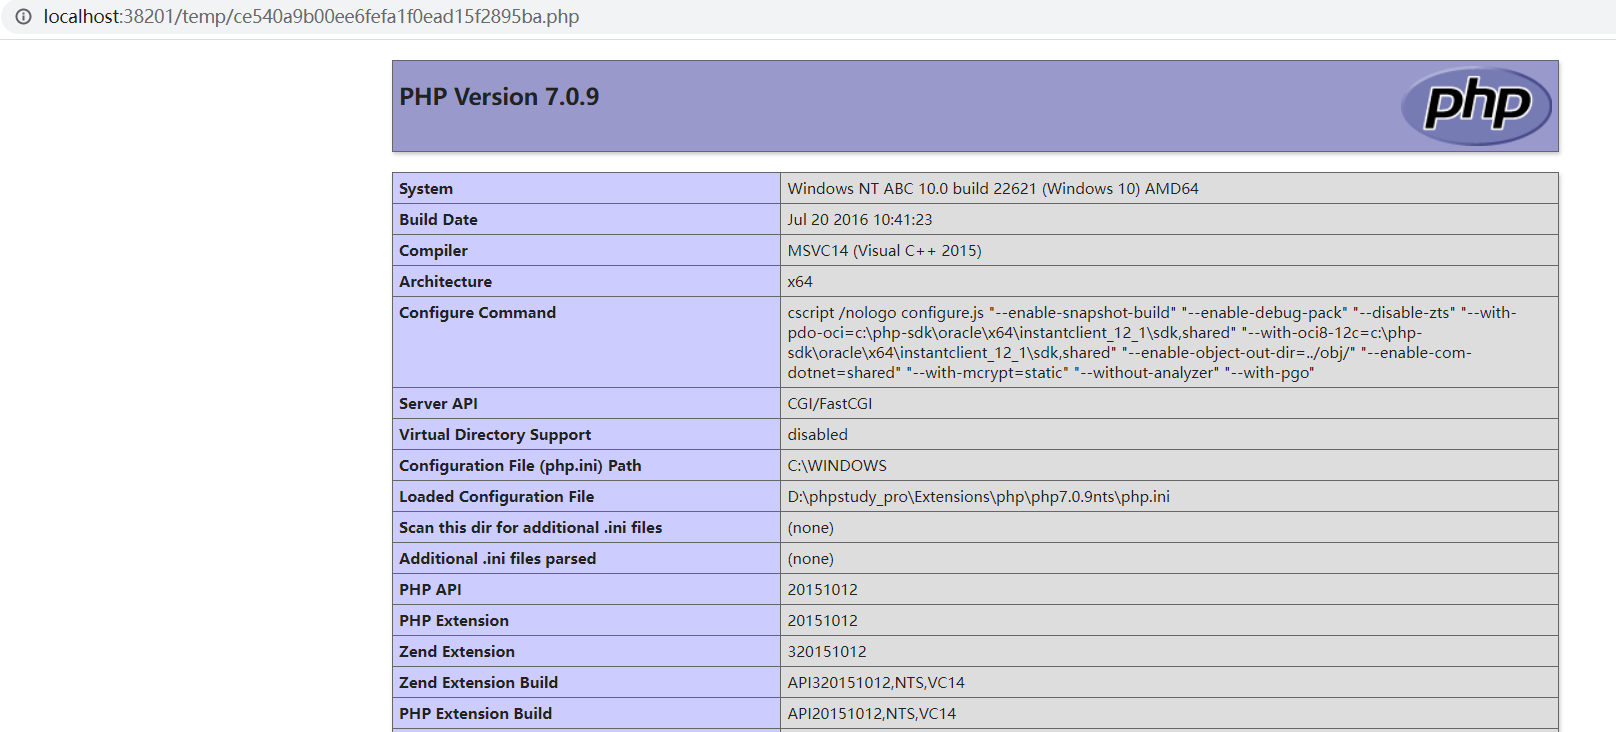
Task: Click the C:\WINDOWS value
Action: (837, 466)
